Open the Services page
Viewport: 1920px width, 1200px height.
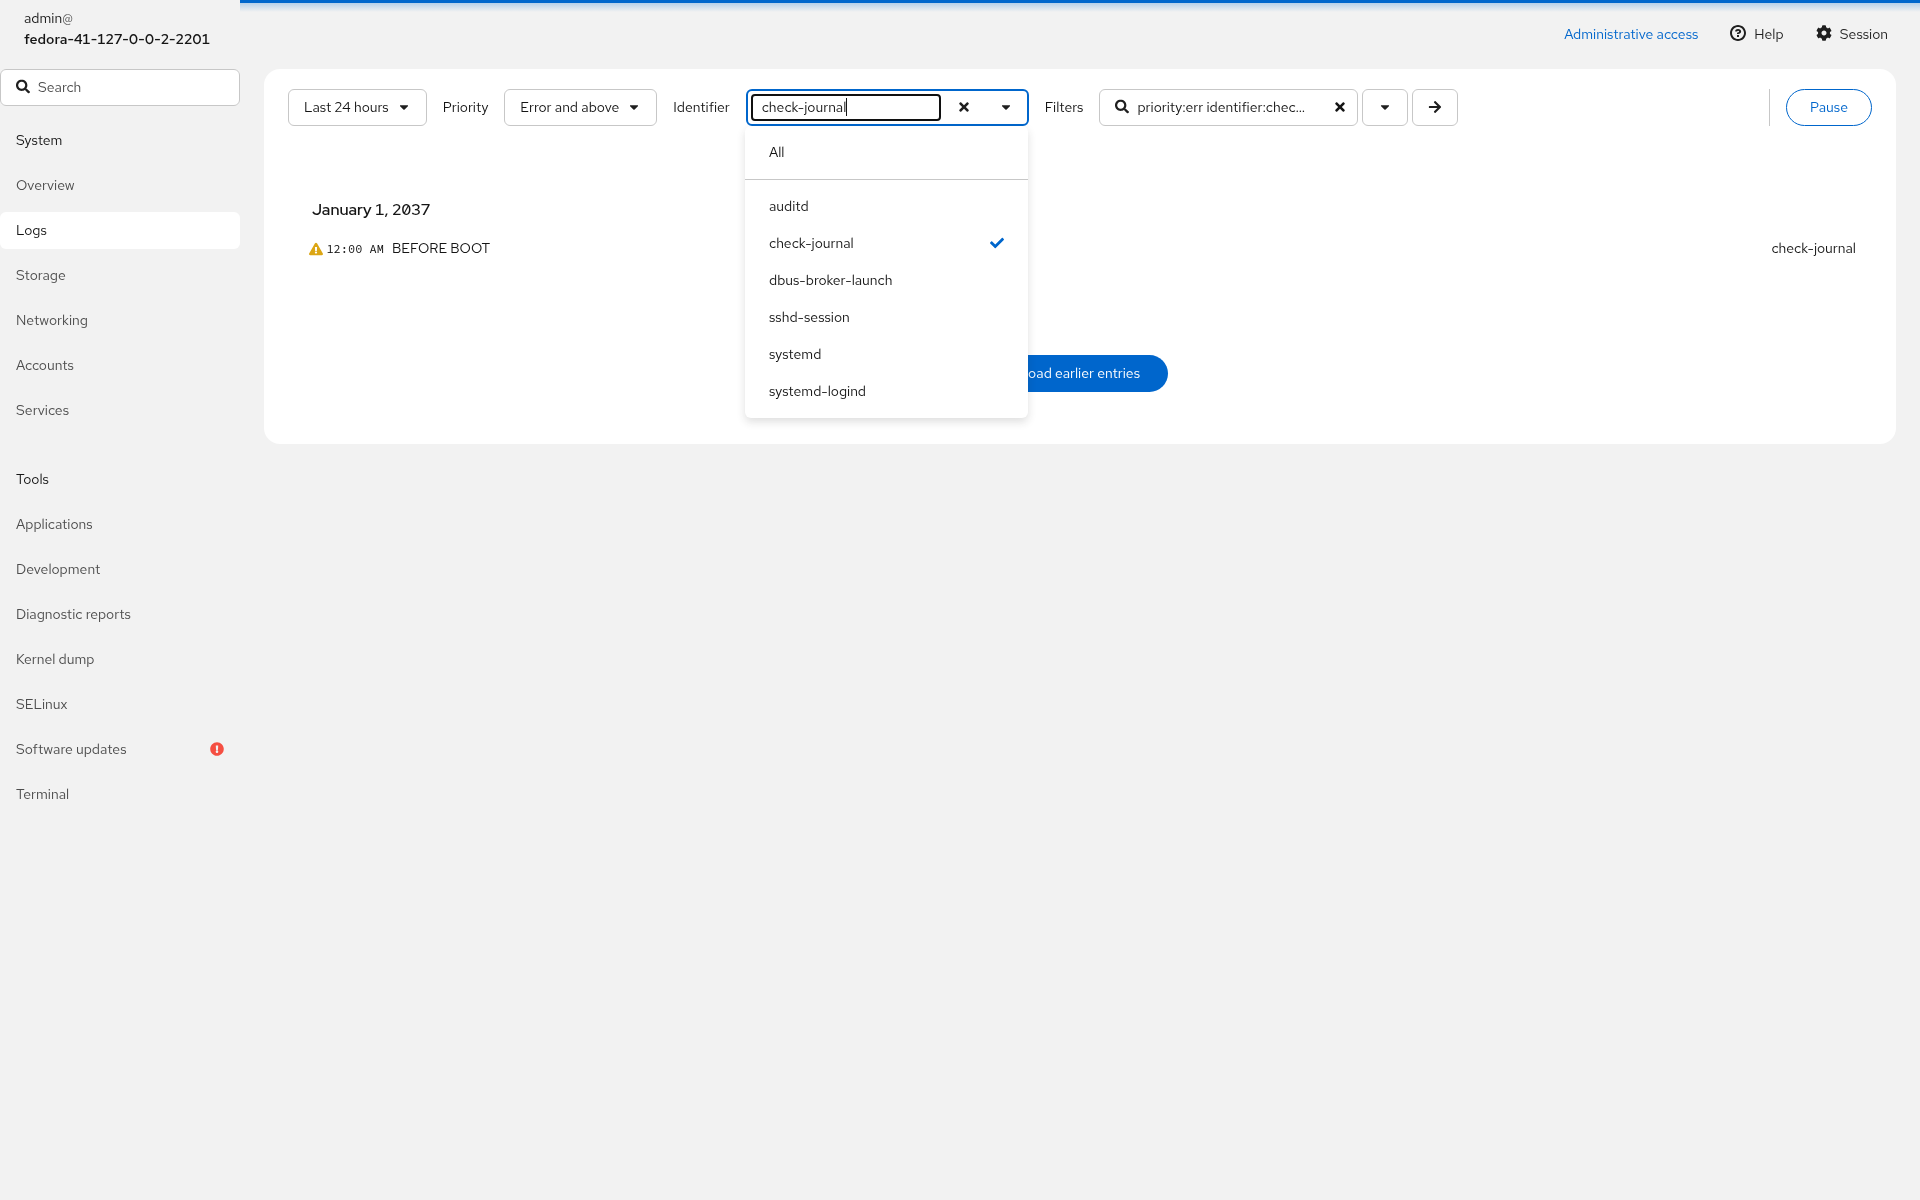tap(120, 410)
